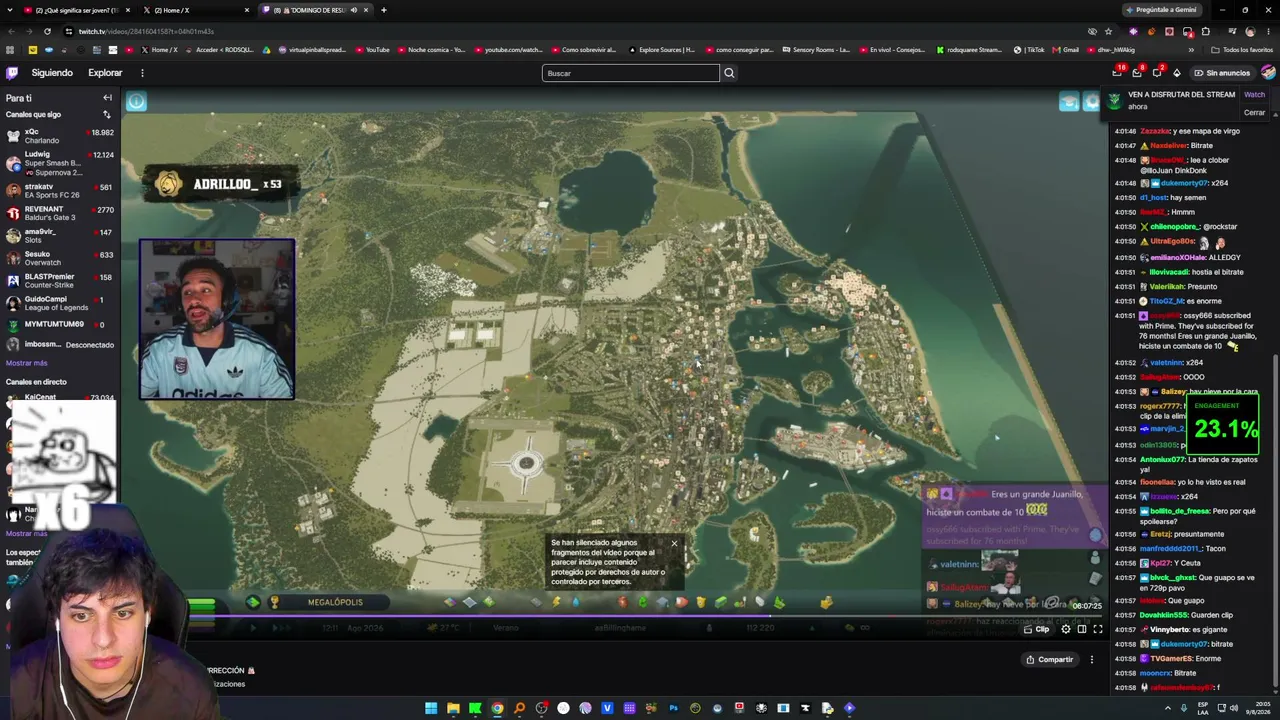Viewport: 1280px width, 720px height.
Task: Open Sesuko channel in sidebar
Action: click(59, 258)
